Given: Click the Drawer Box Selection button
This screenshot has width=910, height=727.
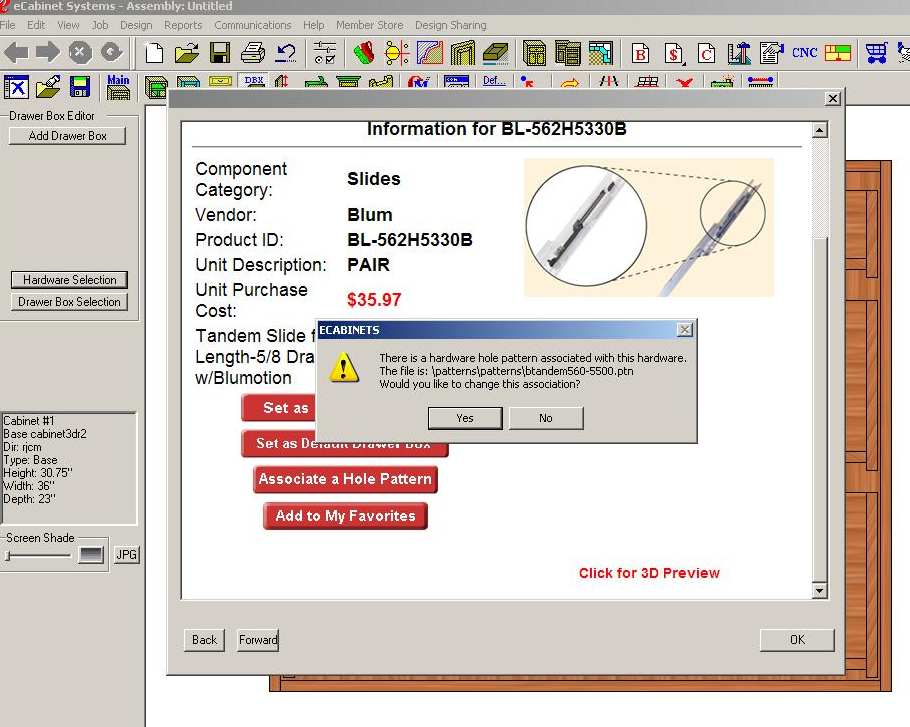Looking at the screenshot, I should [69, 302].
